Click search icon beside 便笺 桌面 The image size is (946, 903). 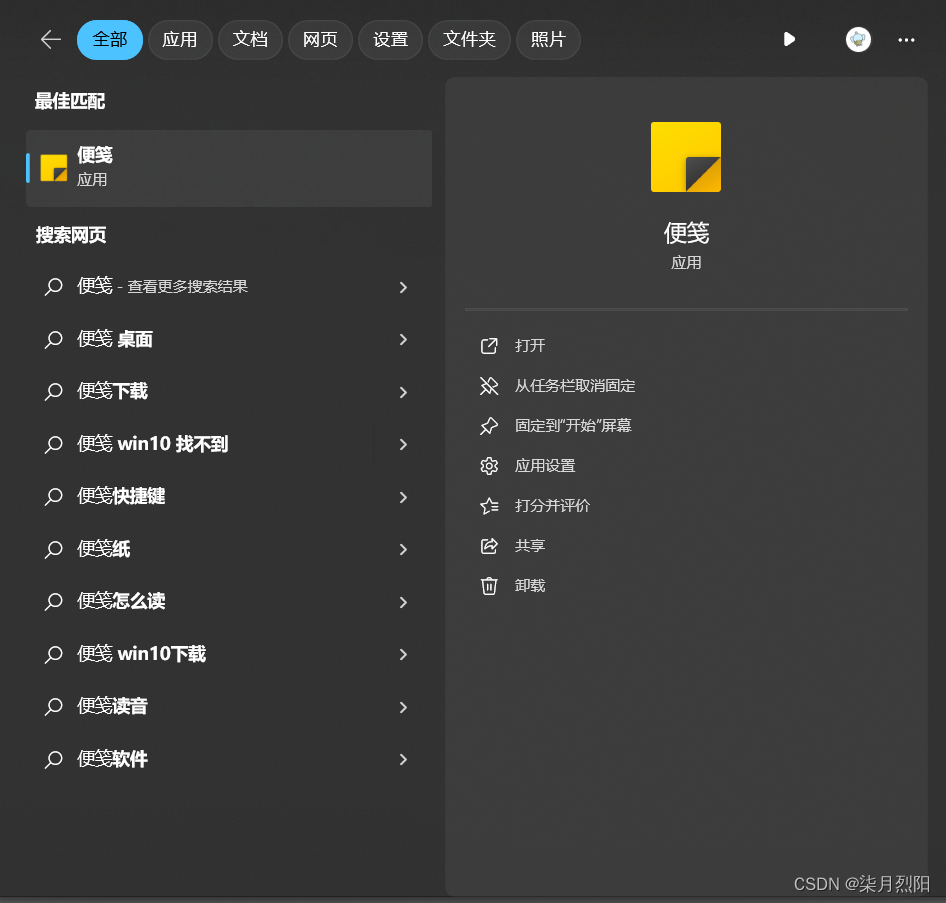coord(54,340)
